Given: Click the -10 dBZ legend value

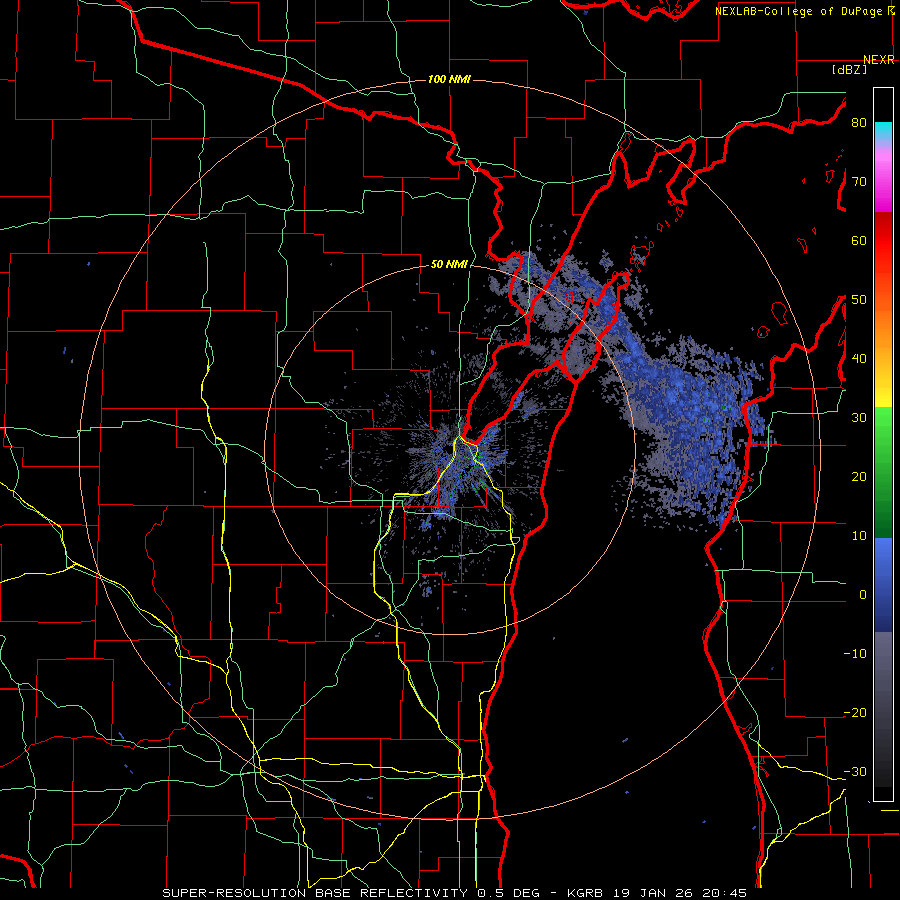Looking at the screenshot, I should pos(855,653).
